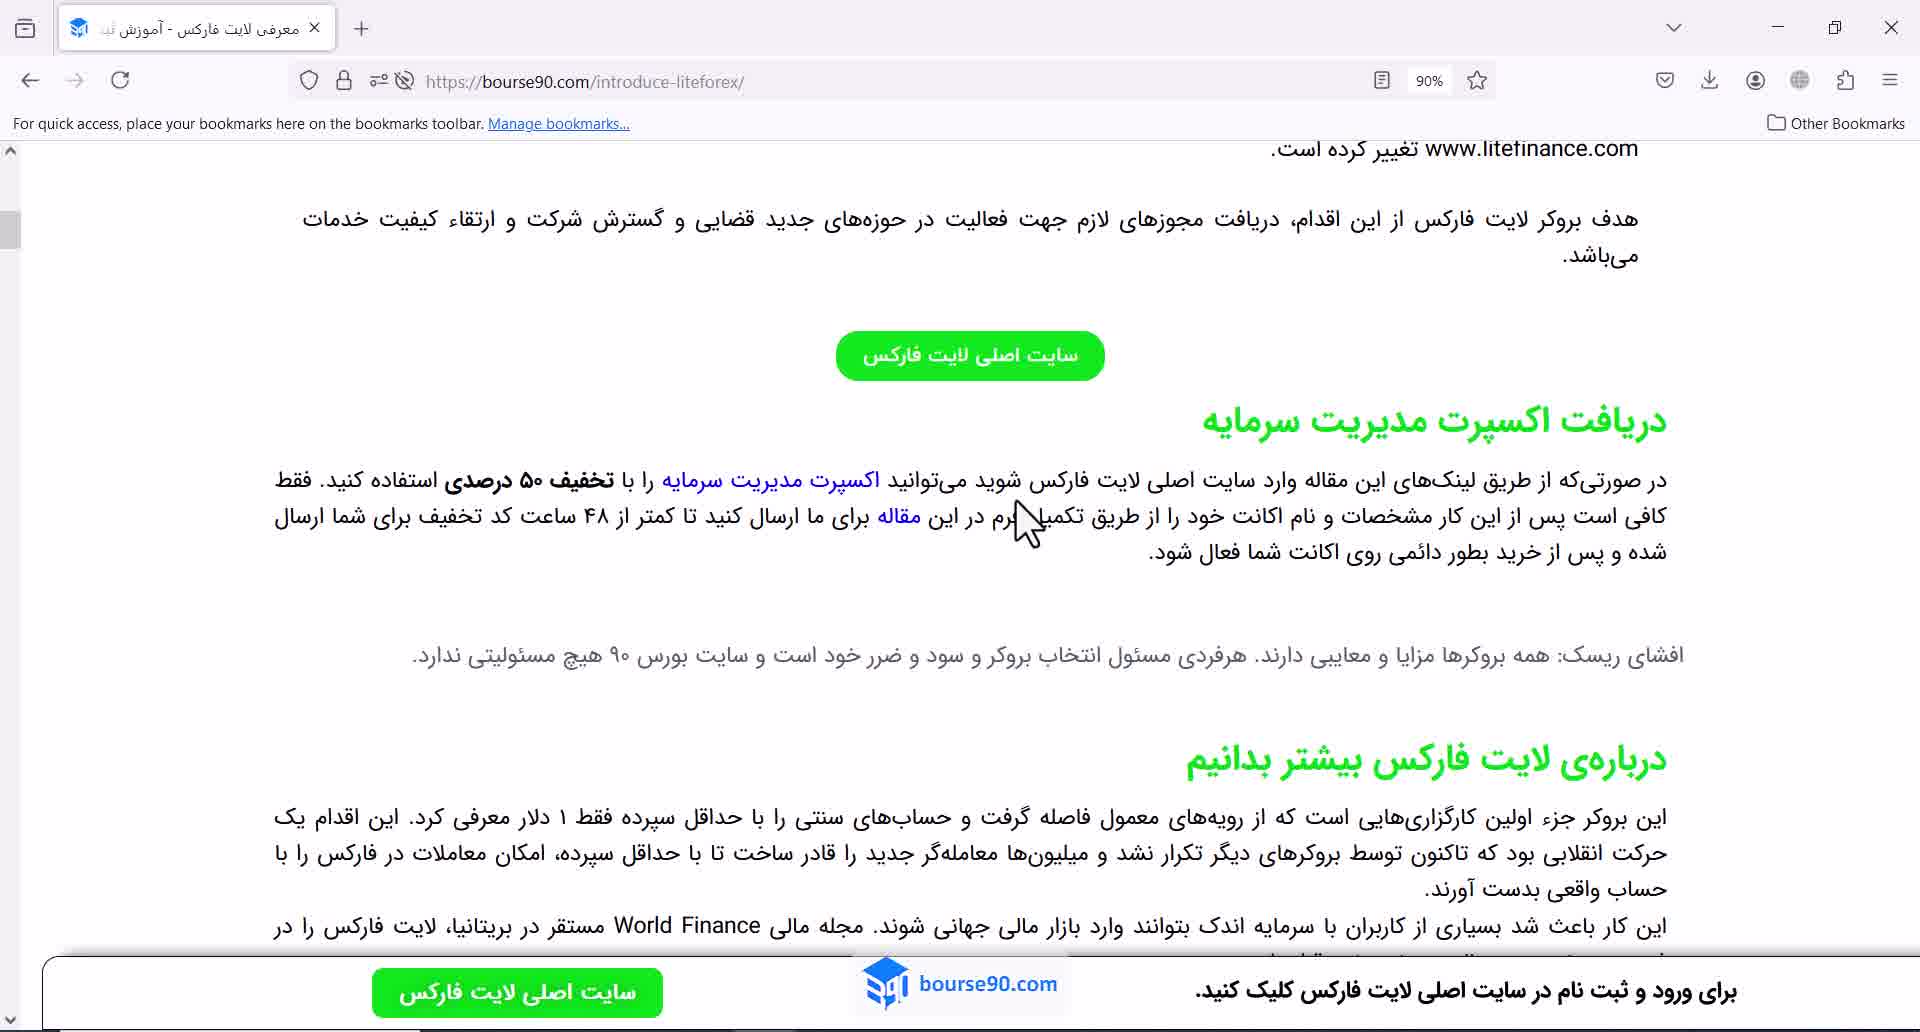Click the vertical scrollbar thumb
Viewport: 1920px width, 1032px height.
click(x=10, y=230)
